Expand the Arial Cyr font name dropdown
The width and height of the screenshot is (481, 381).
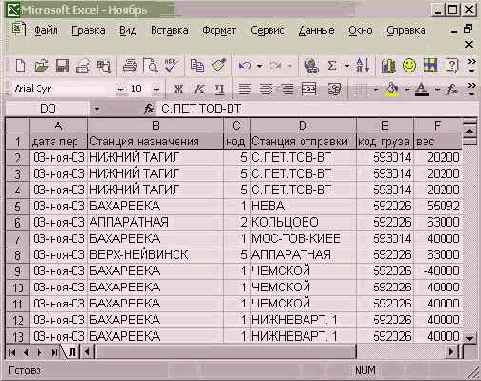click(120, 89)
